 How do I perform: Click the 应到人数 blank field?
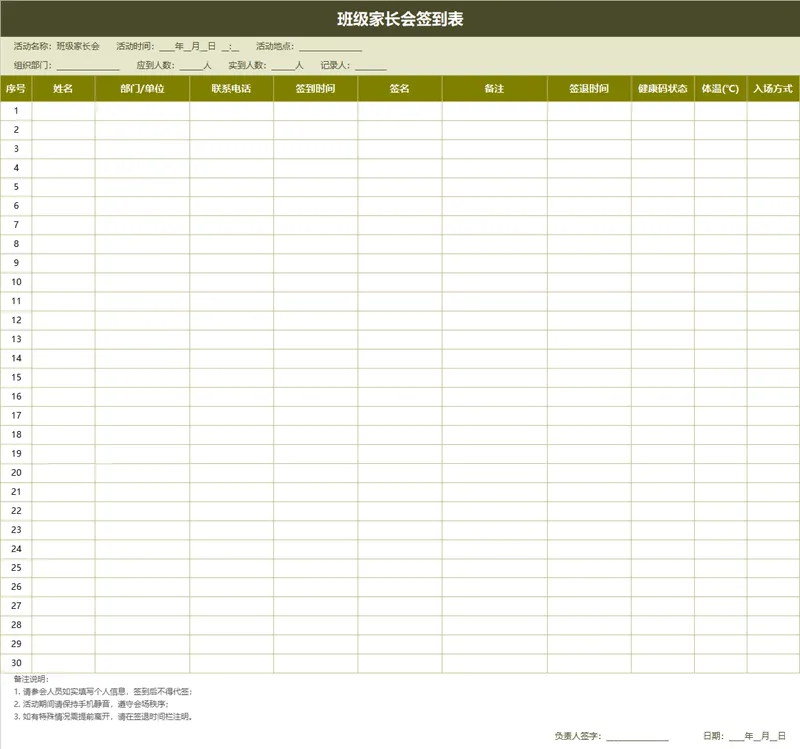pyautogui.click(x=191, y=66)
